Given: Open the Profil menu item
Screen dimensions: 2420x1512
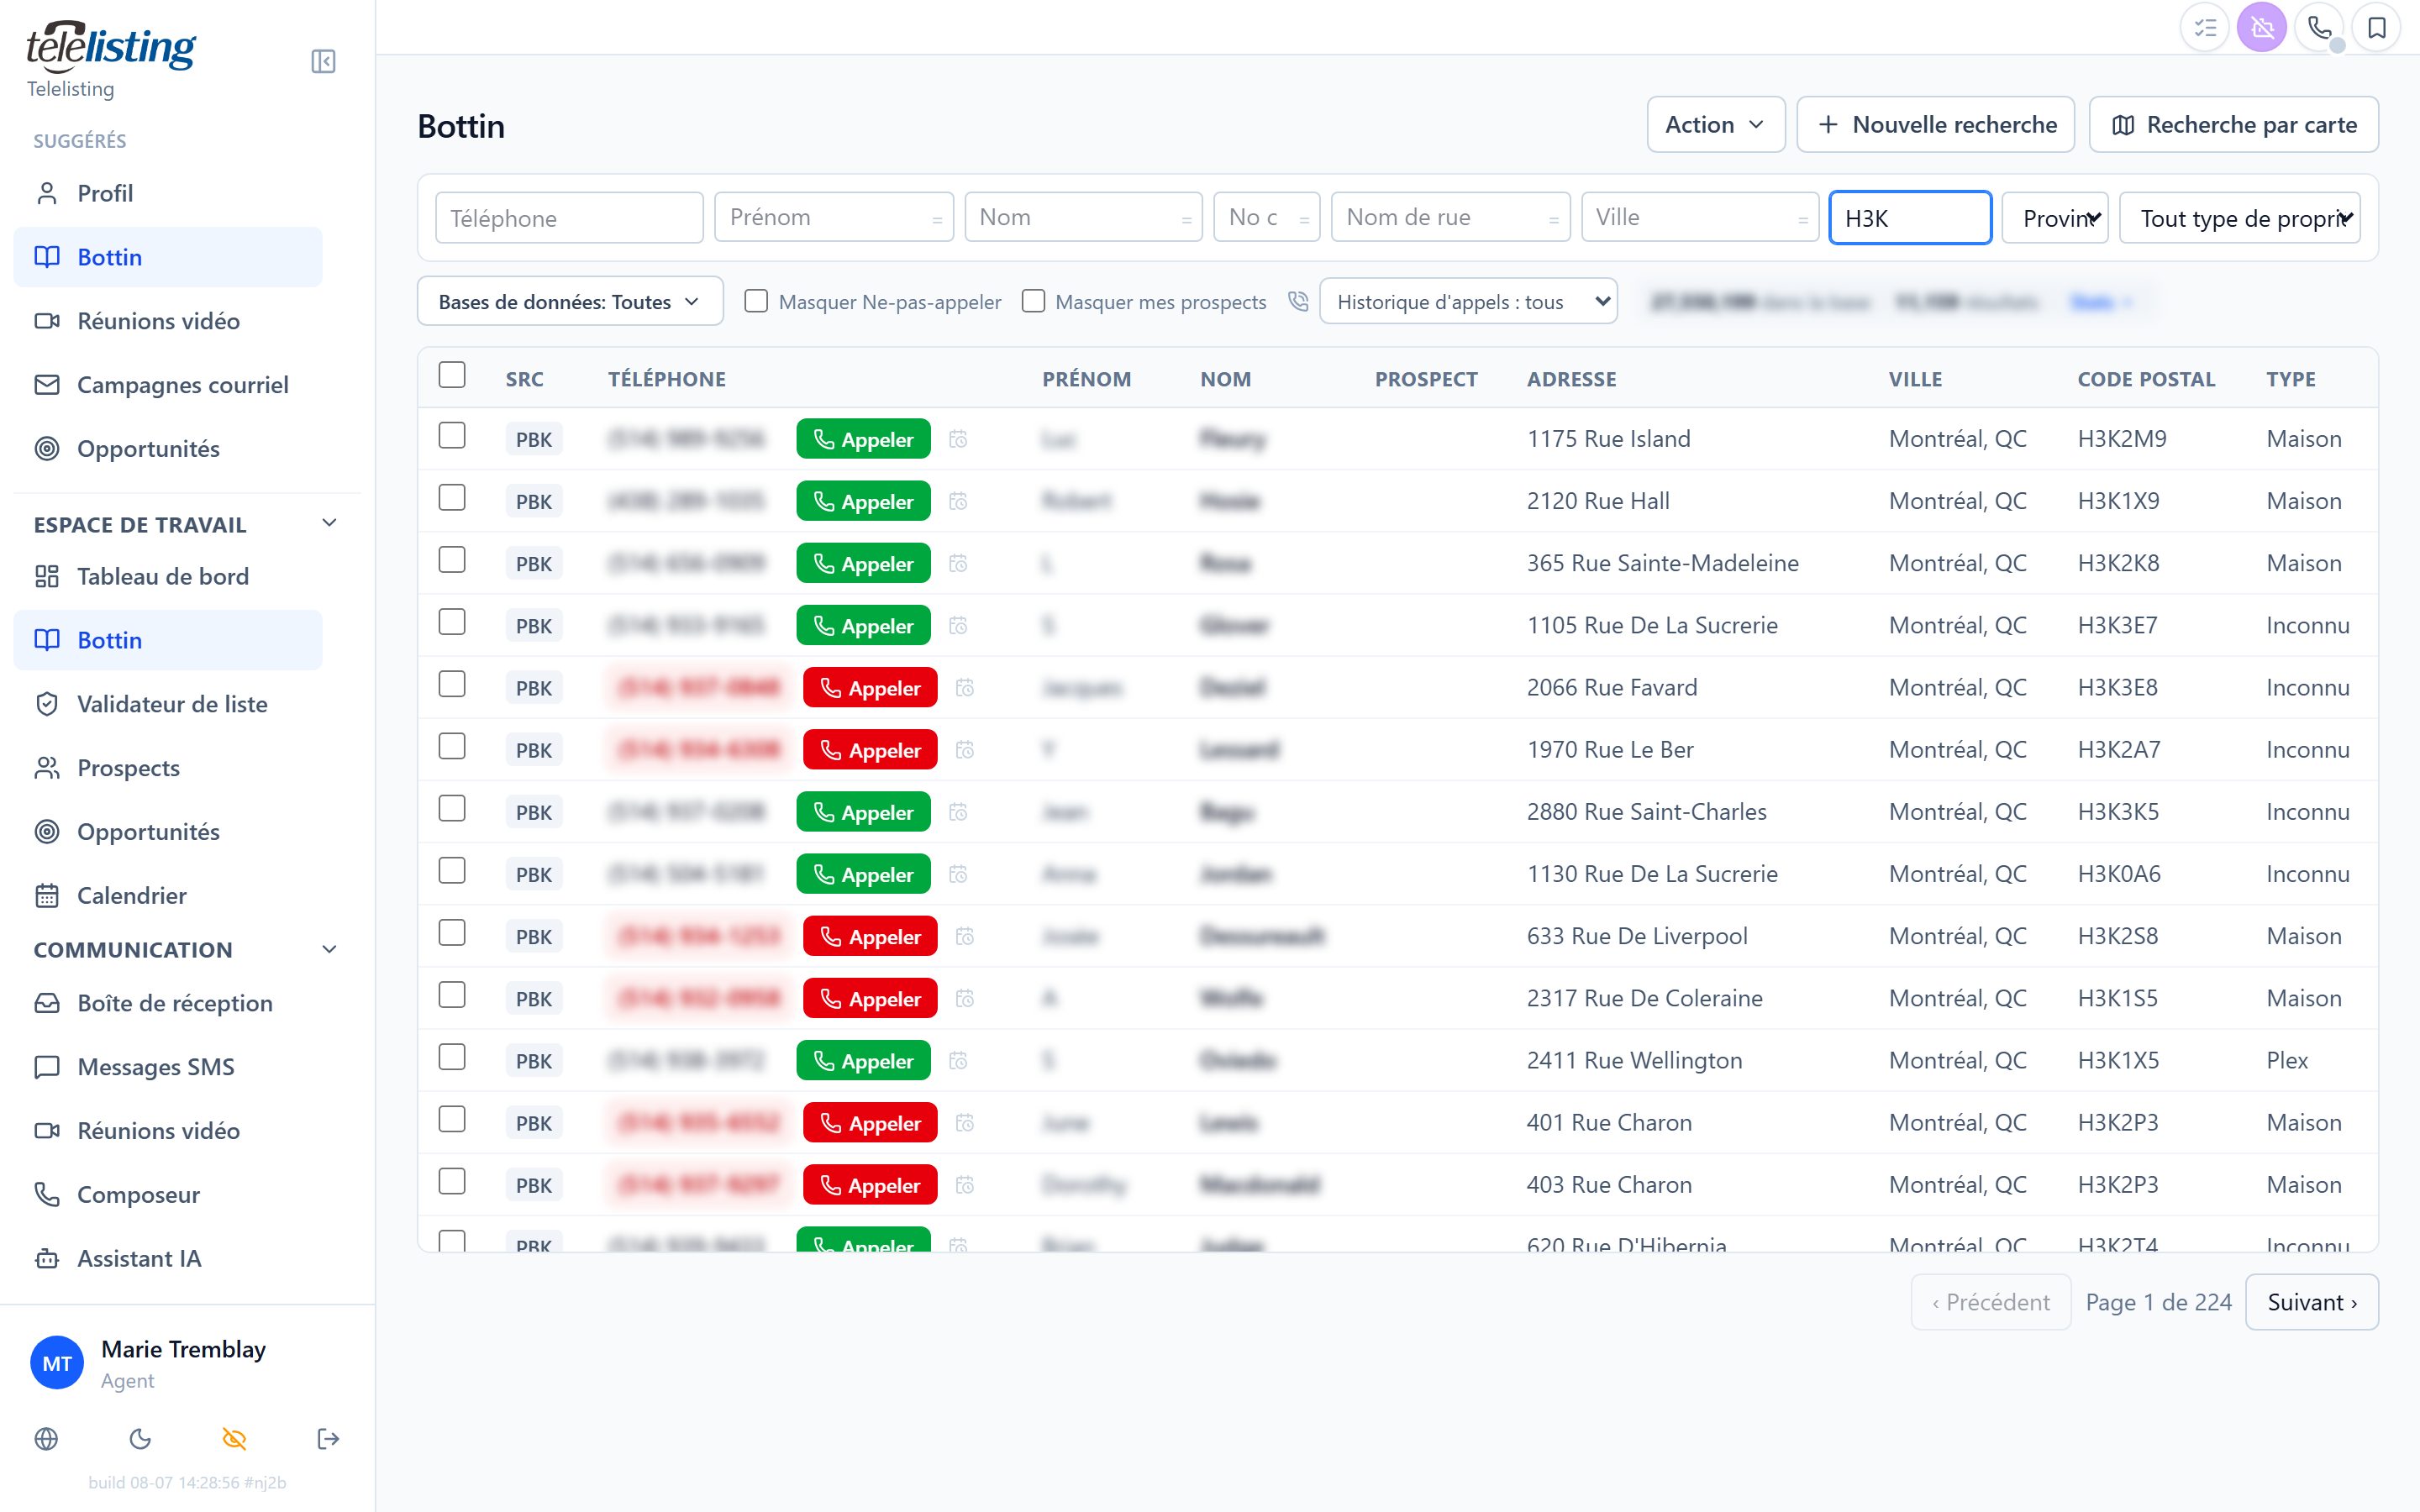Looking at the screenshot, I should coord(168,193).
